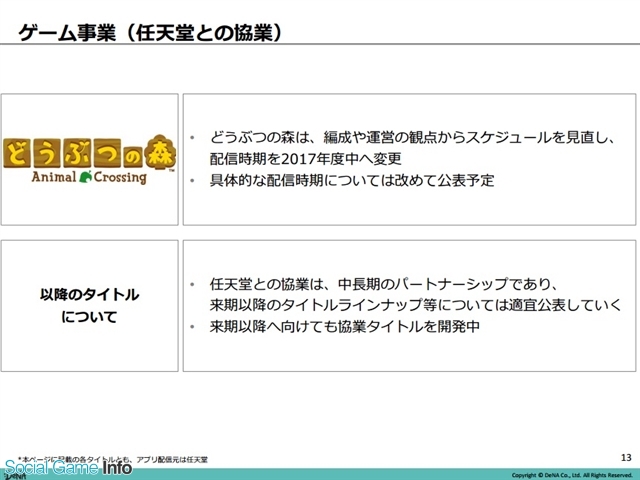This screenshot has width=640, height=480.
Task: Click the heading 以降のタイトルについて
Action: pyautogui.click(x=89, y=305)
